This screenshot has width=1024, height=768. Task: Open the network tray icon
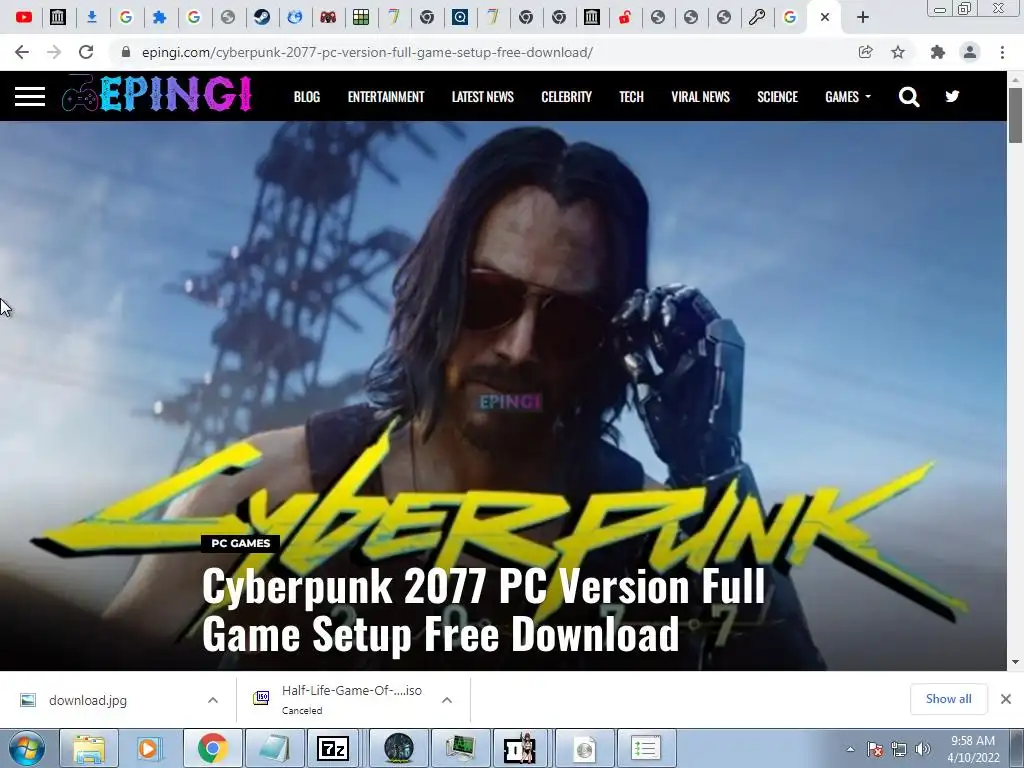tap(899, 749)
